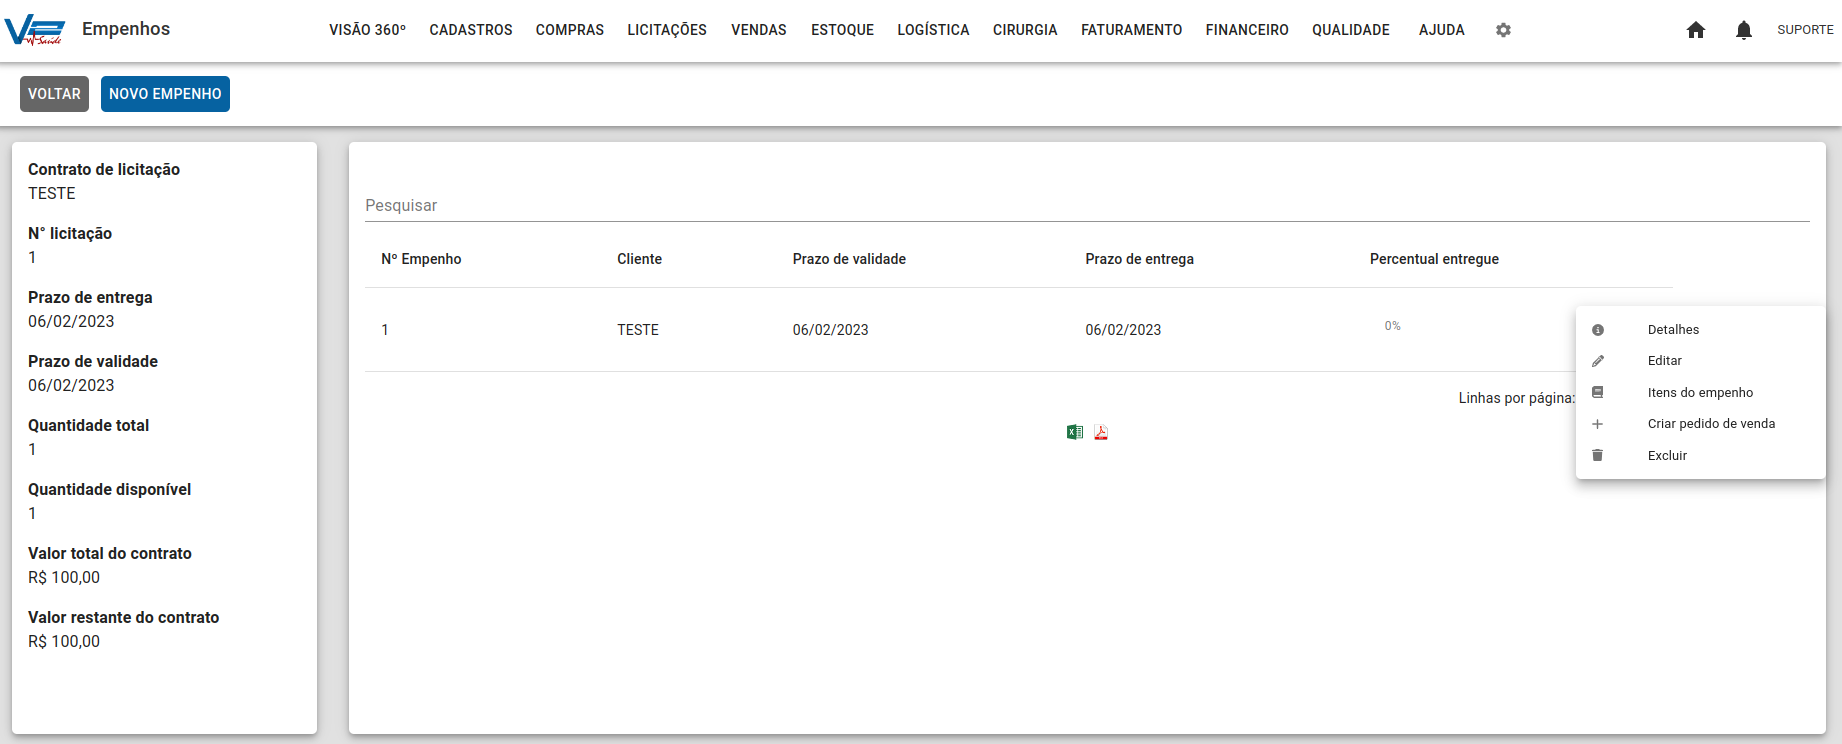Click the Empenhos page title
This screenshot has height=744, width=1842.
[x=126, y=29]
